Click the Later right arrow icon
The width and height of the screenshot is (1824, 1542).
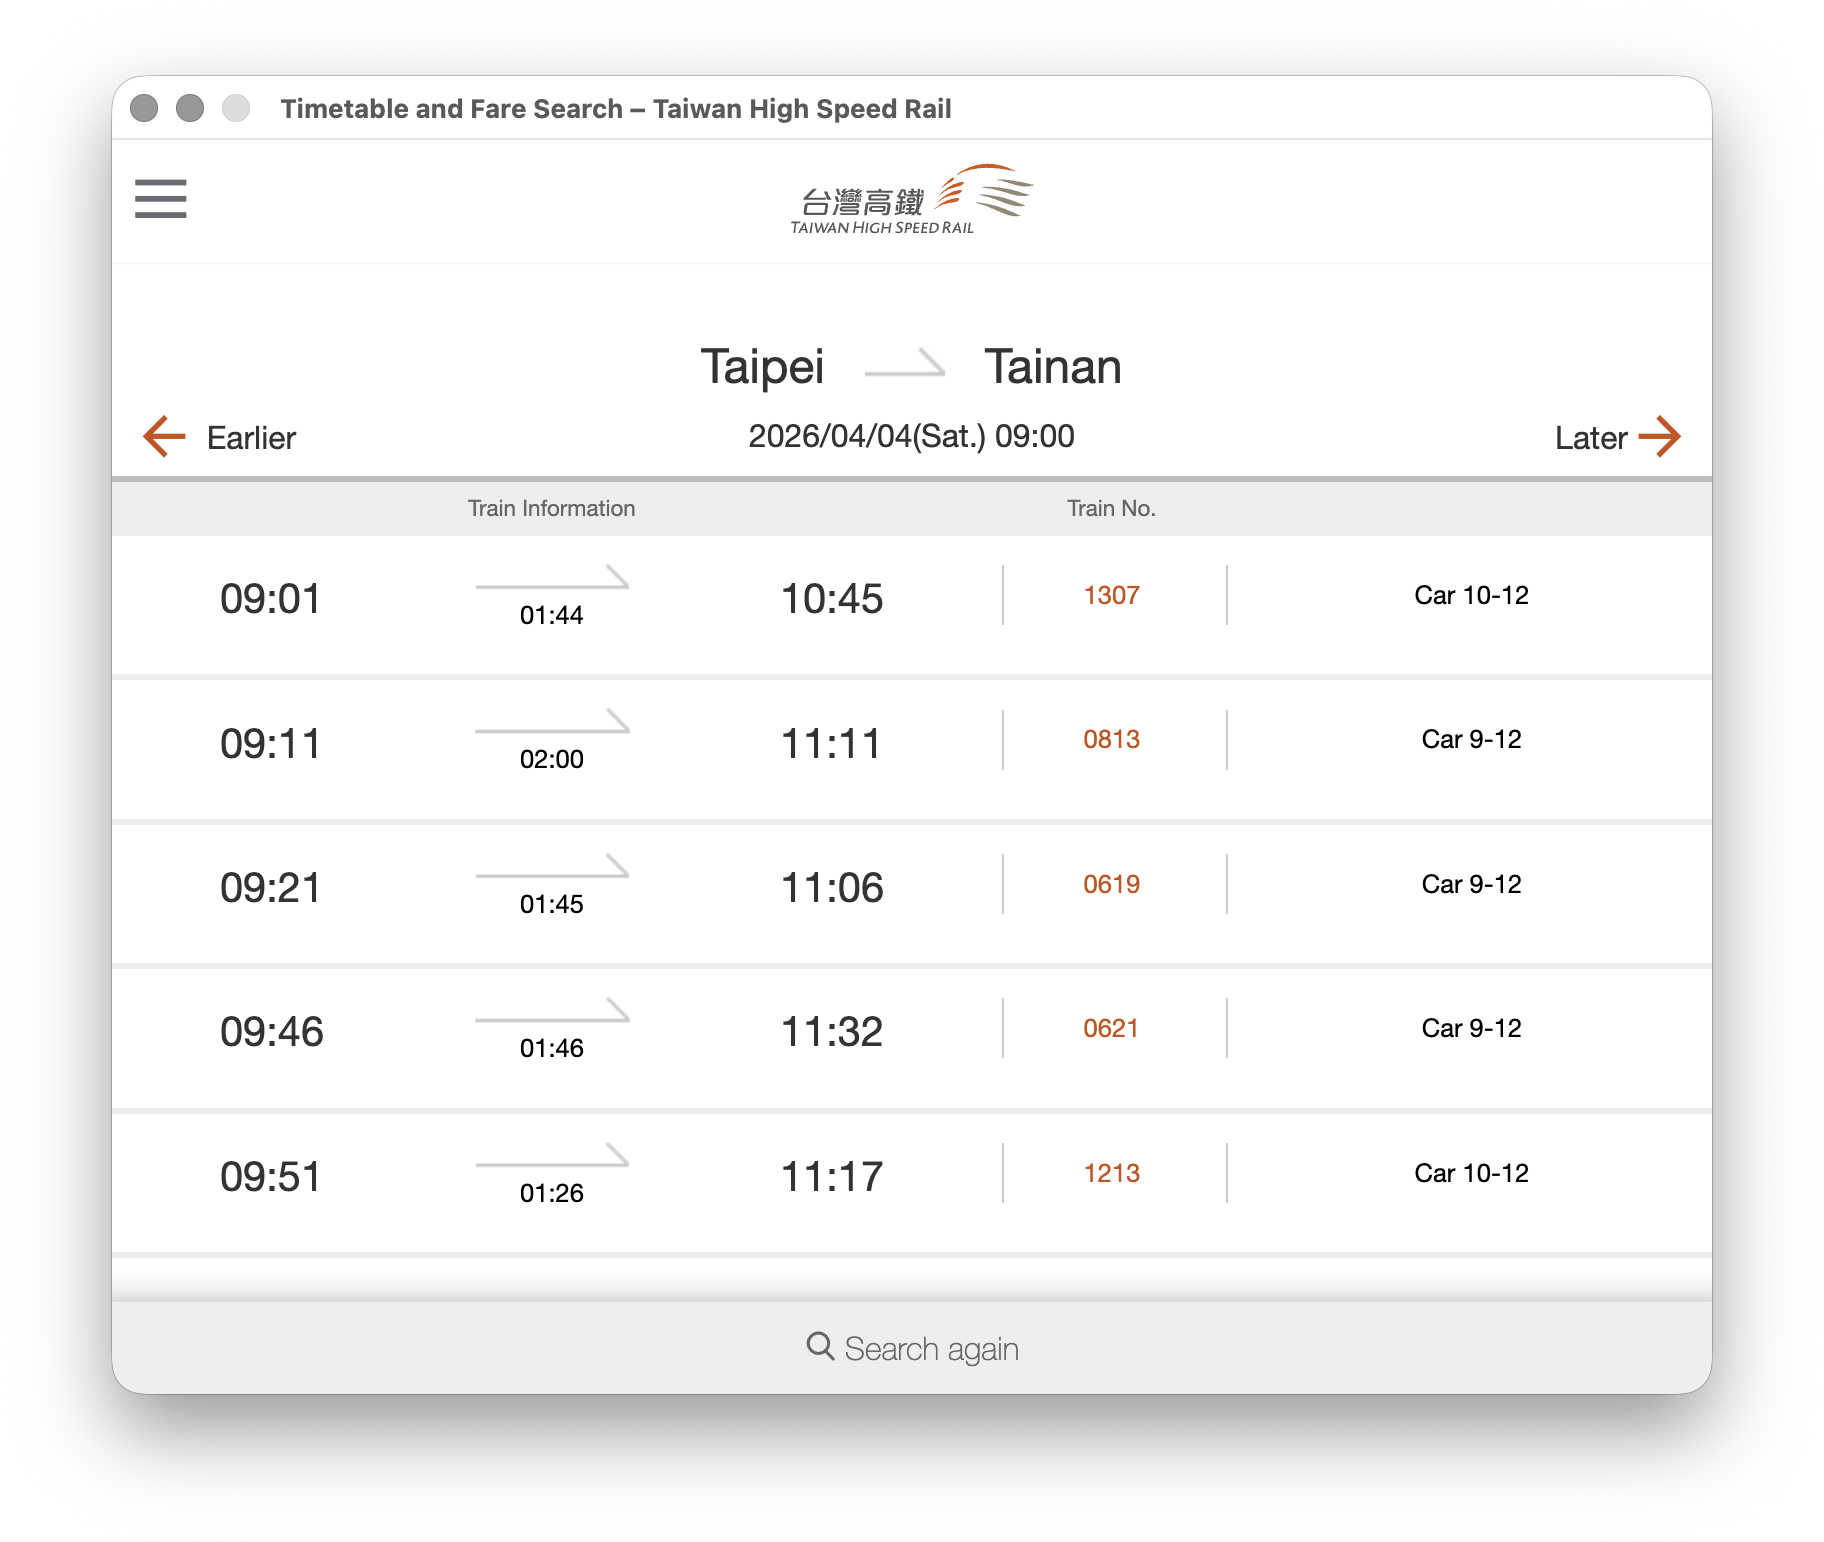[x=1659, y=437]
